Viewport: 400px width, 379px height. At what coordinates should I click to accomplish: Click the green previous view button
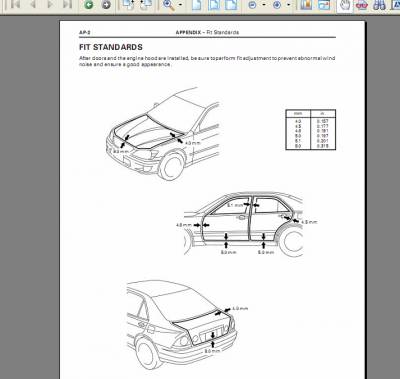(88, 5)
